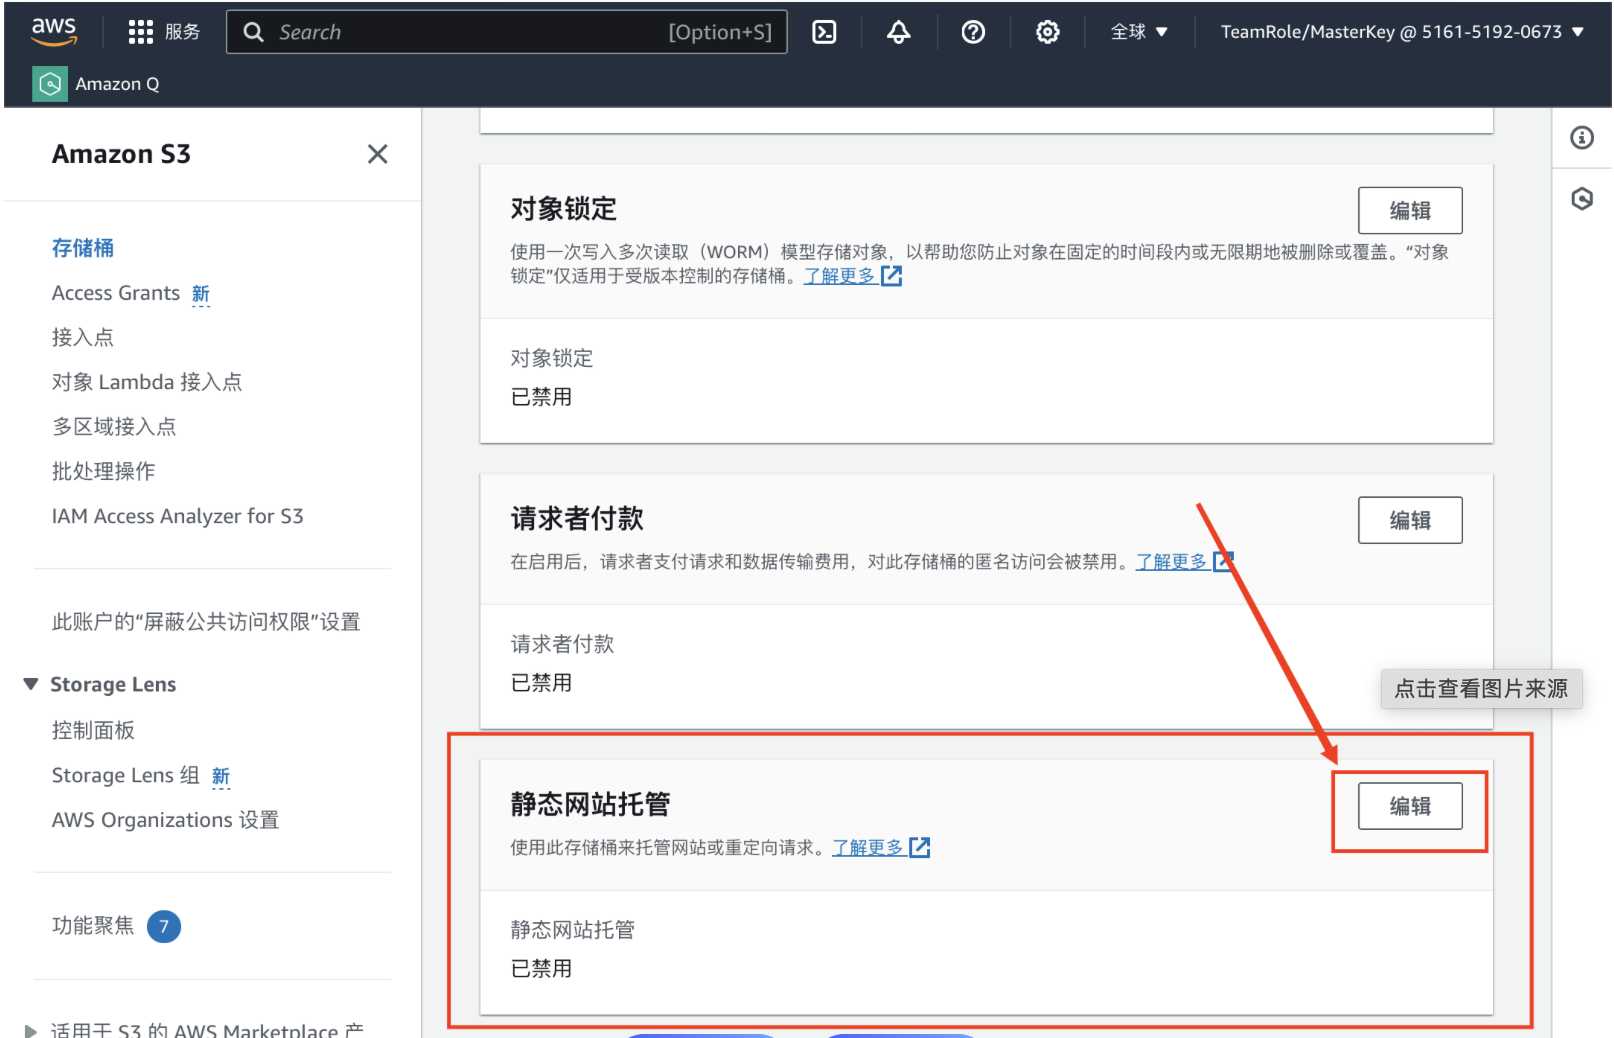The width and height of the screenshot is (1614, 1038).
Task: Open the settings gear icon
Action: tap(1048, 32)
